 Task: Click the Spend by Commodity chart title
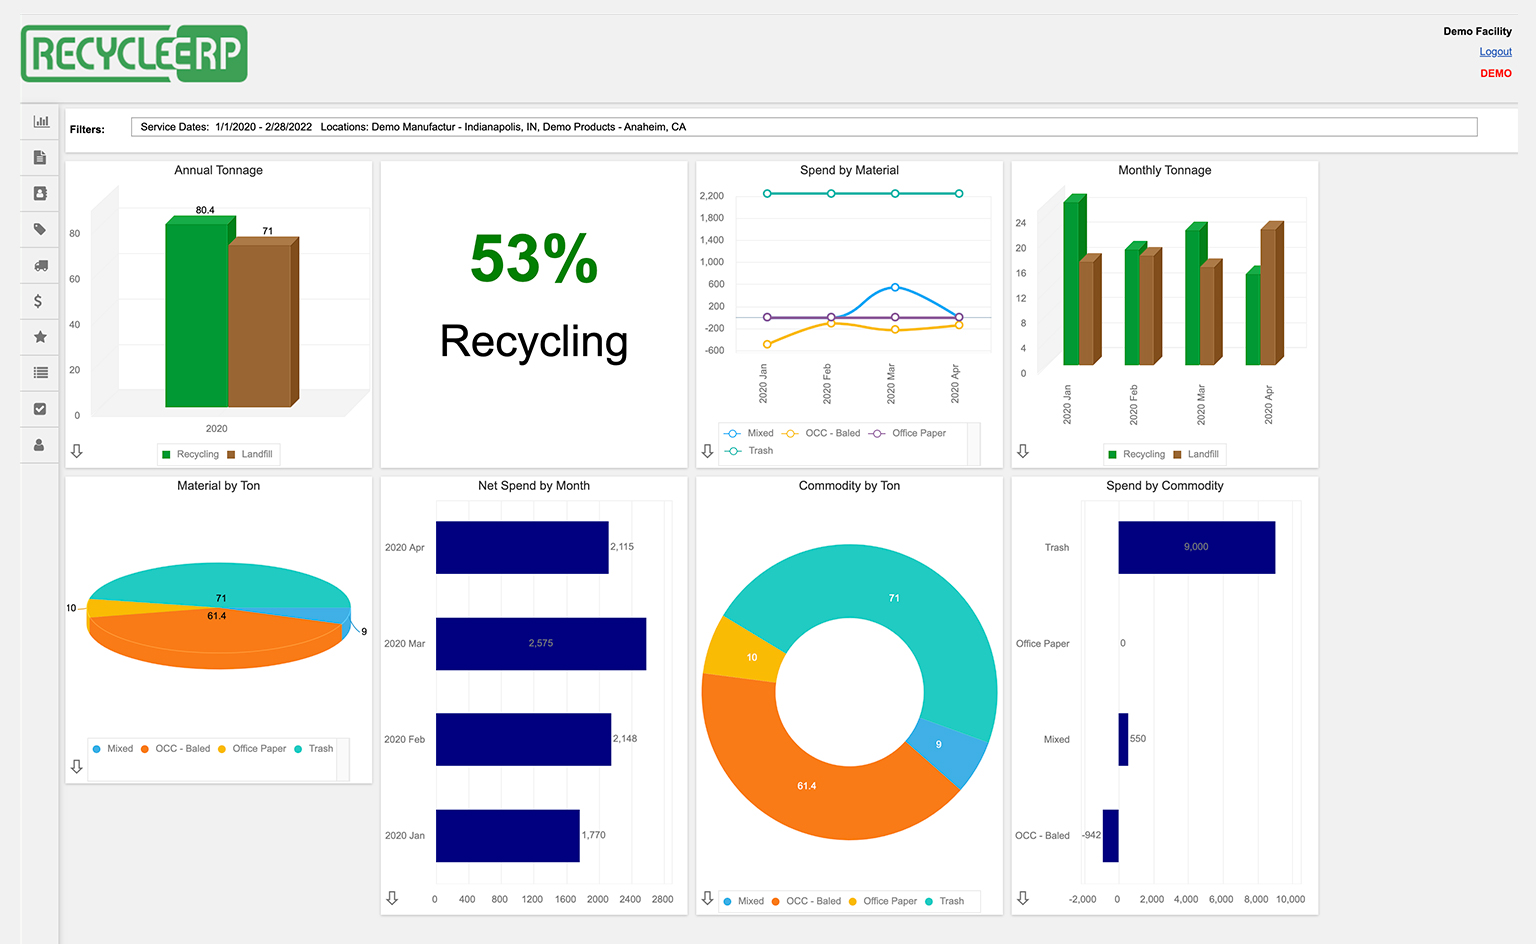pyautogui.click(x=1165, y=486)
